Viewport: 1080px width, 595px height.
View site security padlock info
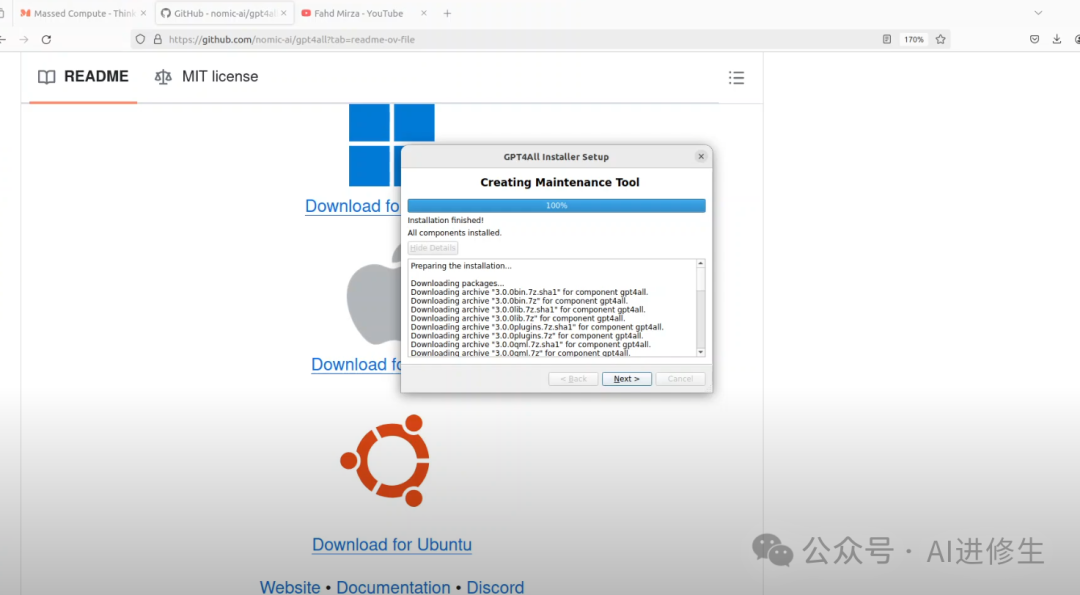[158, 39]
